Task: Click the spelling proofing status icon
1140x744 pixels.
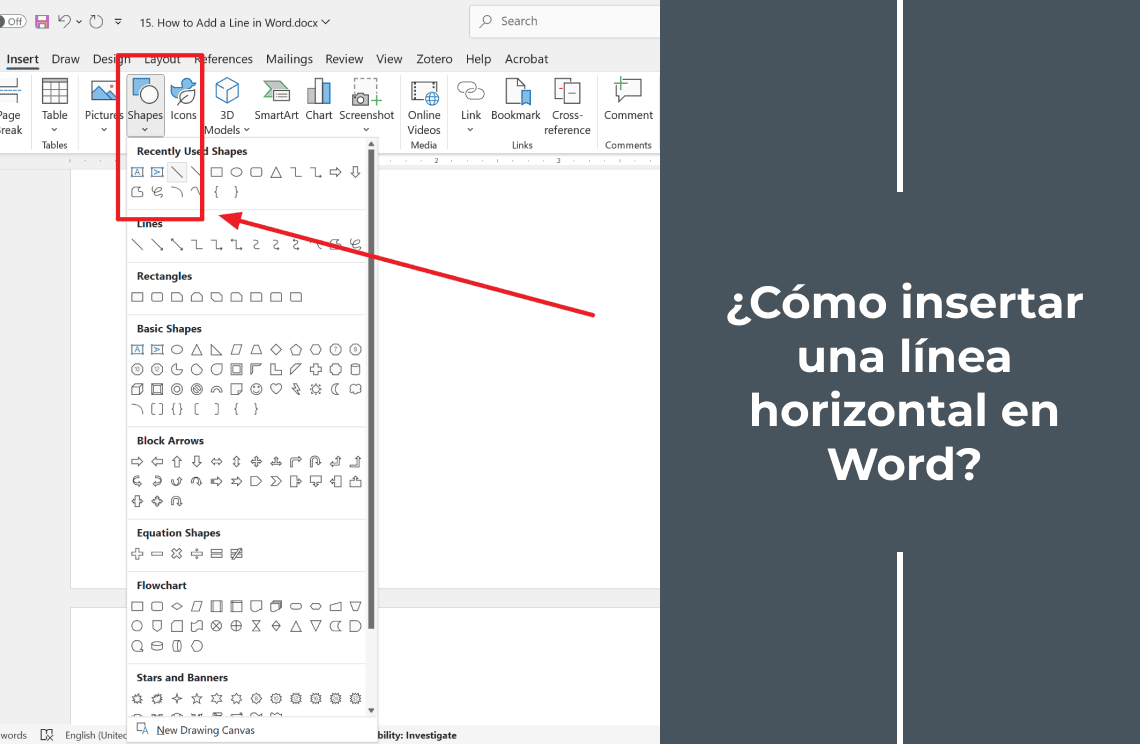Action: coord(47,735)
